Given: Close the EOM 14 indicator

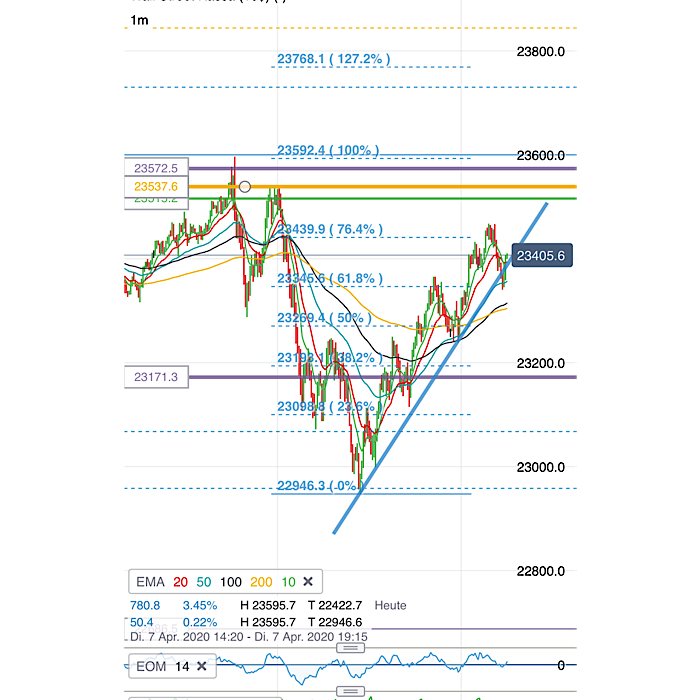Looking at the screenshot, I should [x=201, y=666].
